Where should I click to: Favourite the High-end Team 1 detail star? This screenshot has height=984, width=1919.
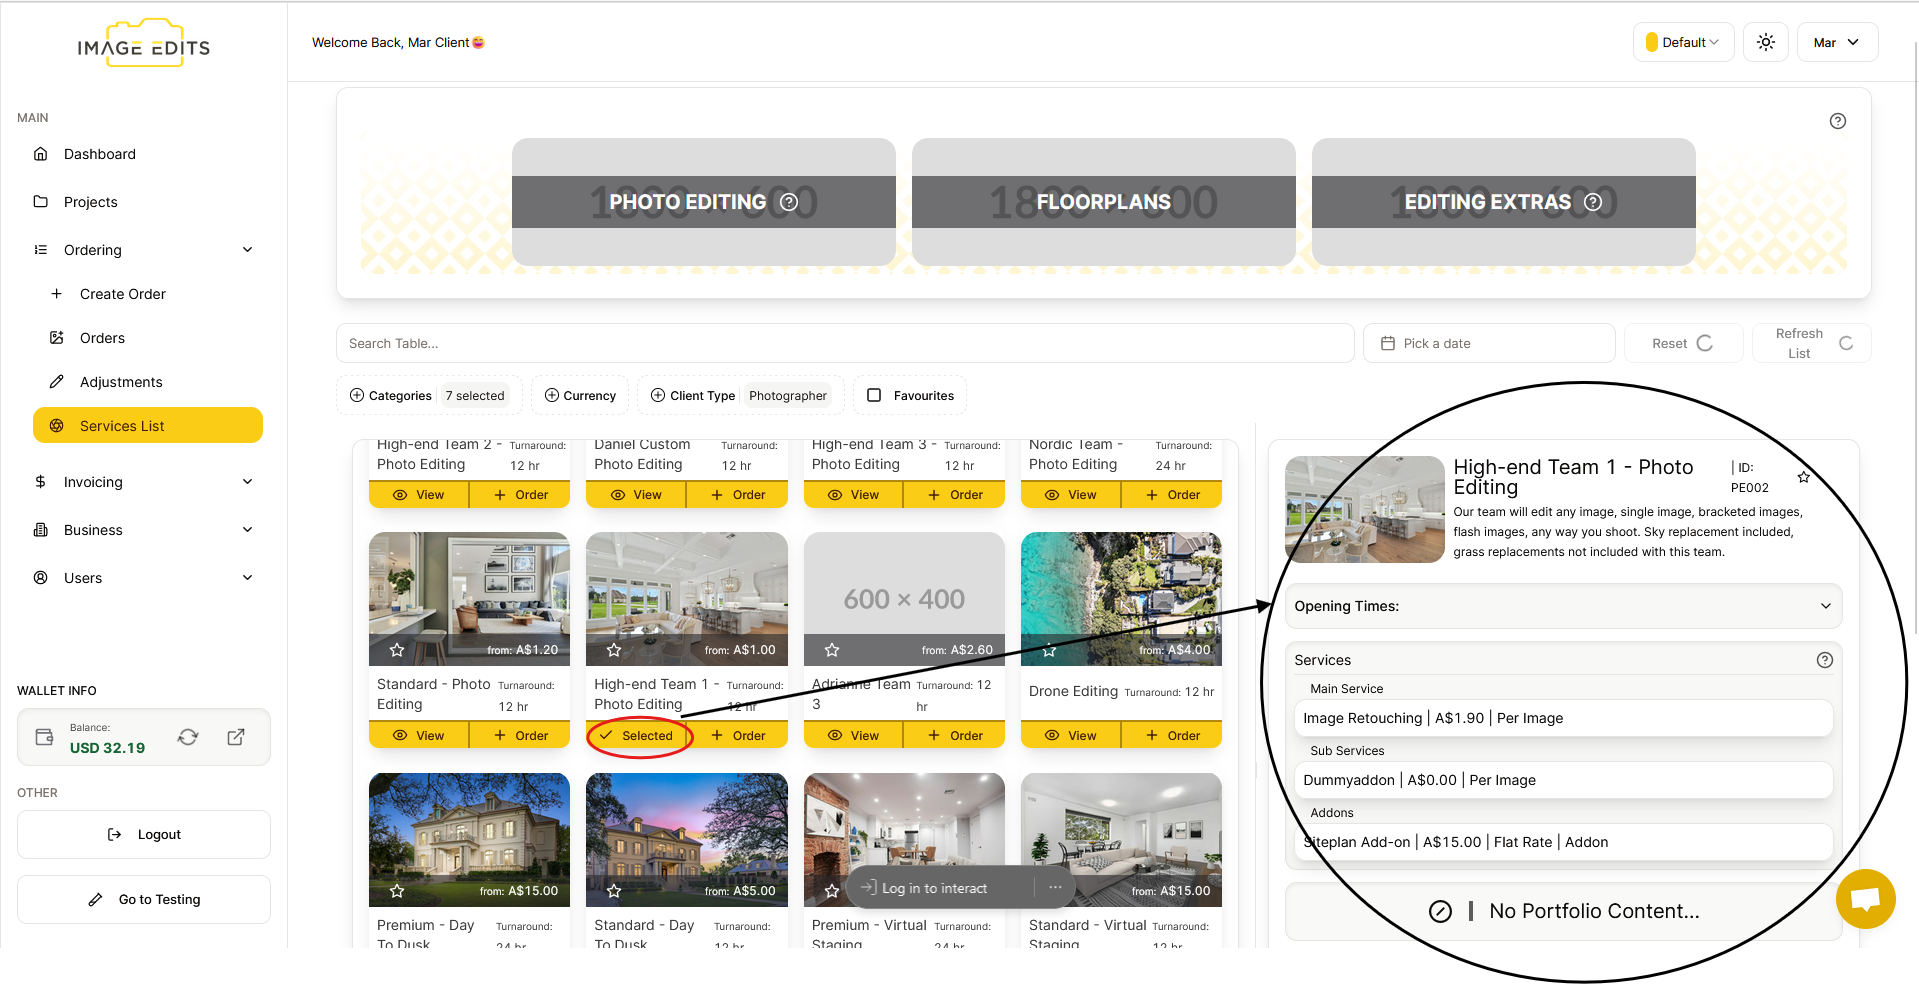click(1803, 477)
